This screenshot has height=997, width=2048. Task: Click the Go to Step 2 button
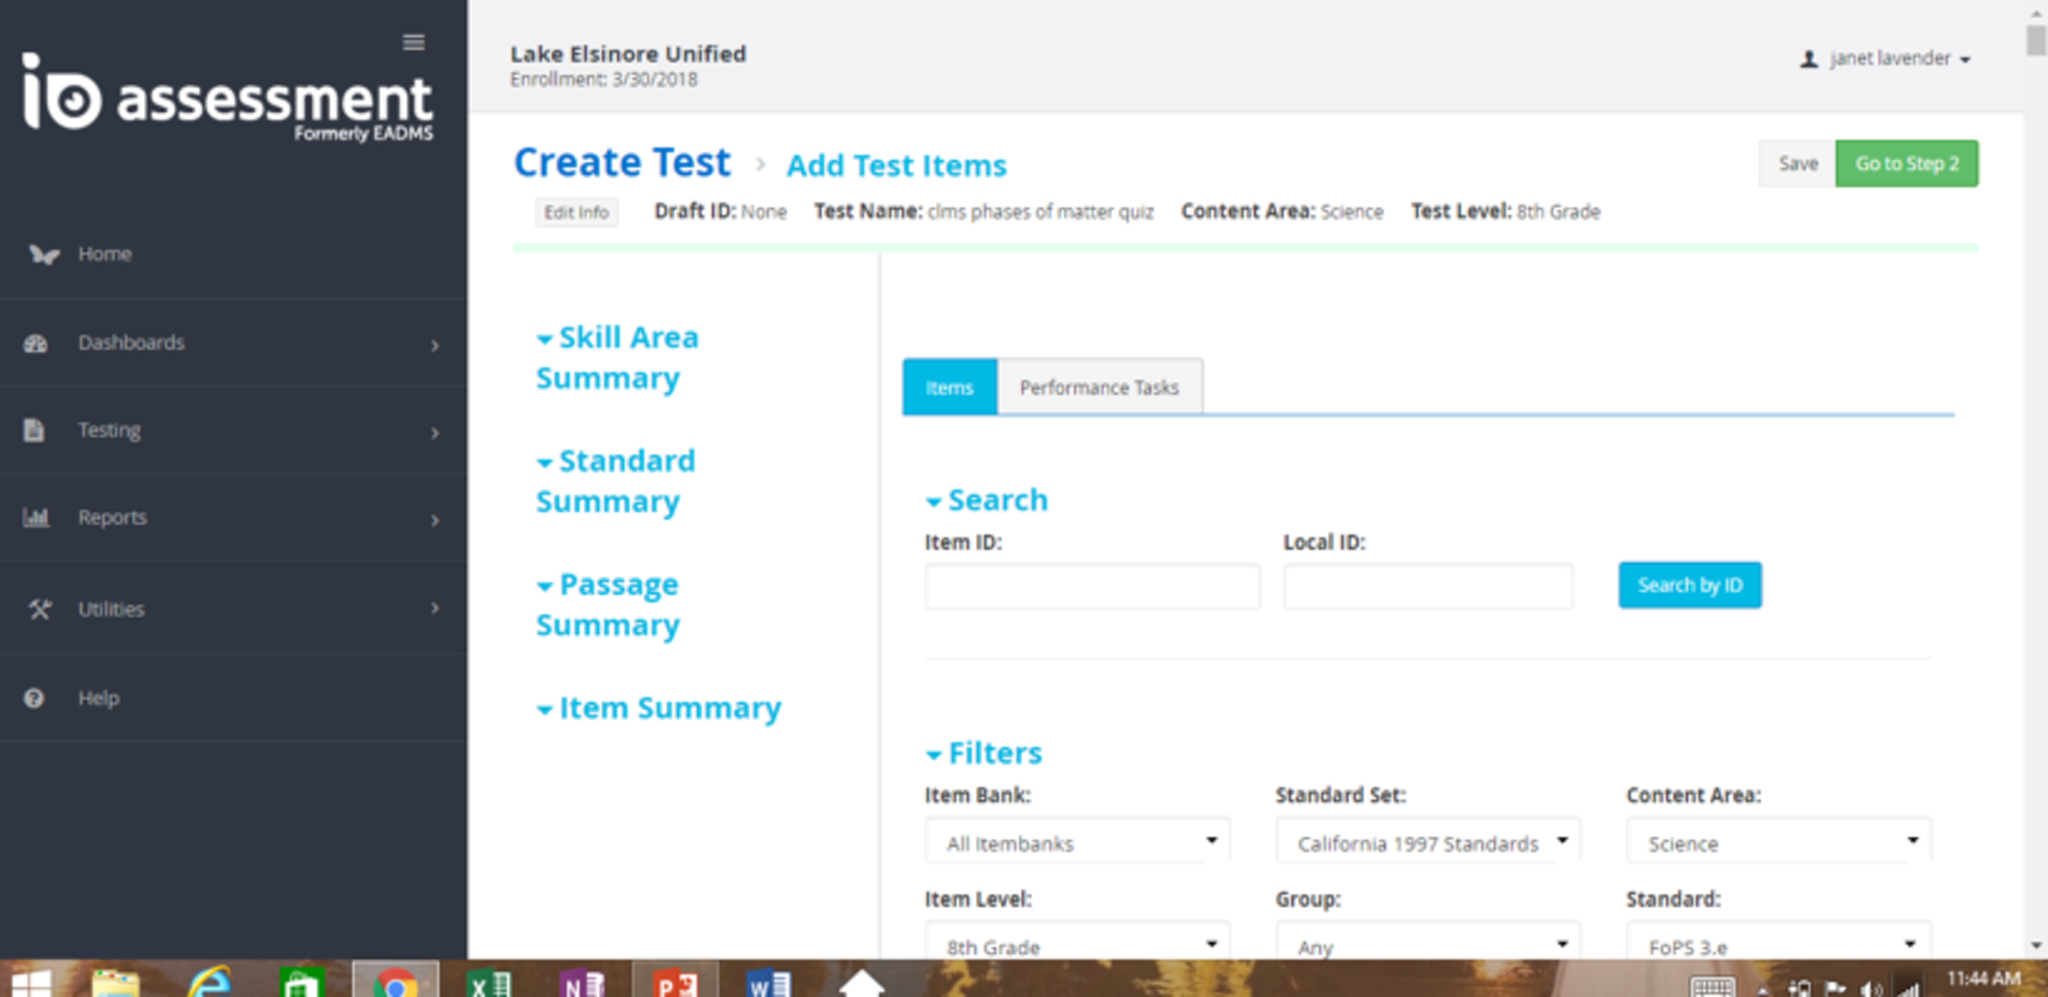point(1906,164)
